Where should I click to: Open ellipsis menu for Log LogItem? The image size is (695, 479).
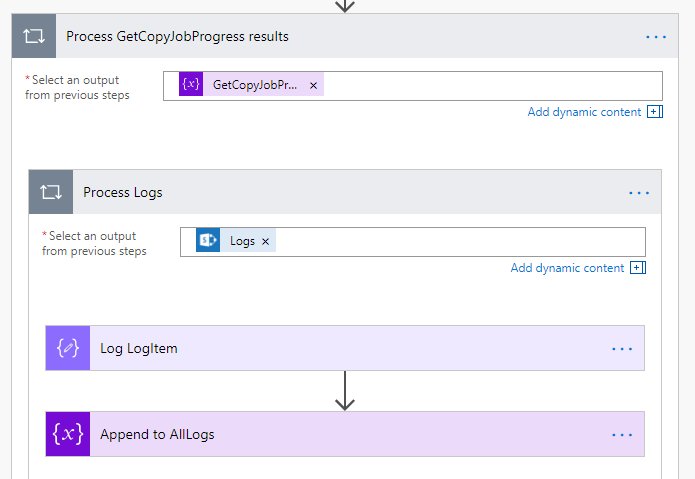point(622,348)
